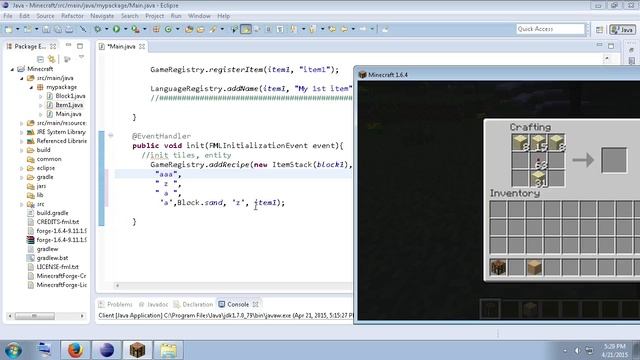Viewport: 640px width, 360px height.
Task: Click the Debug bug icon
Action: [98, 29]
